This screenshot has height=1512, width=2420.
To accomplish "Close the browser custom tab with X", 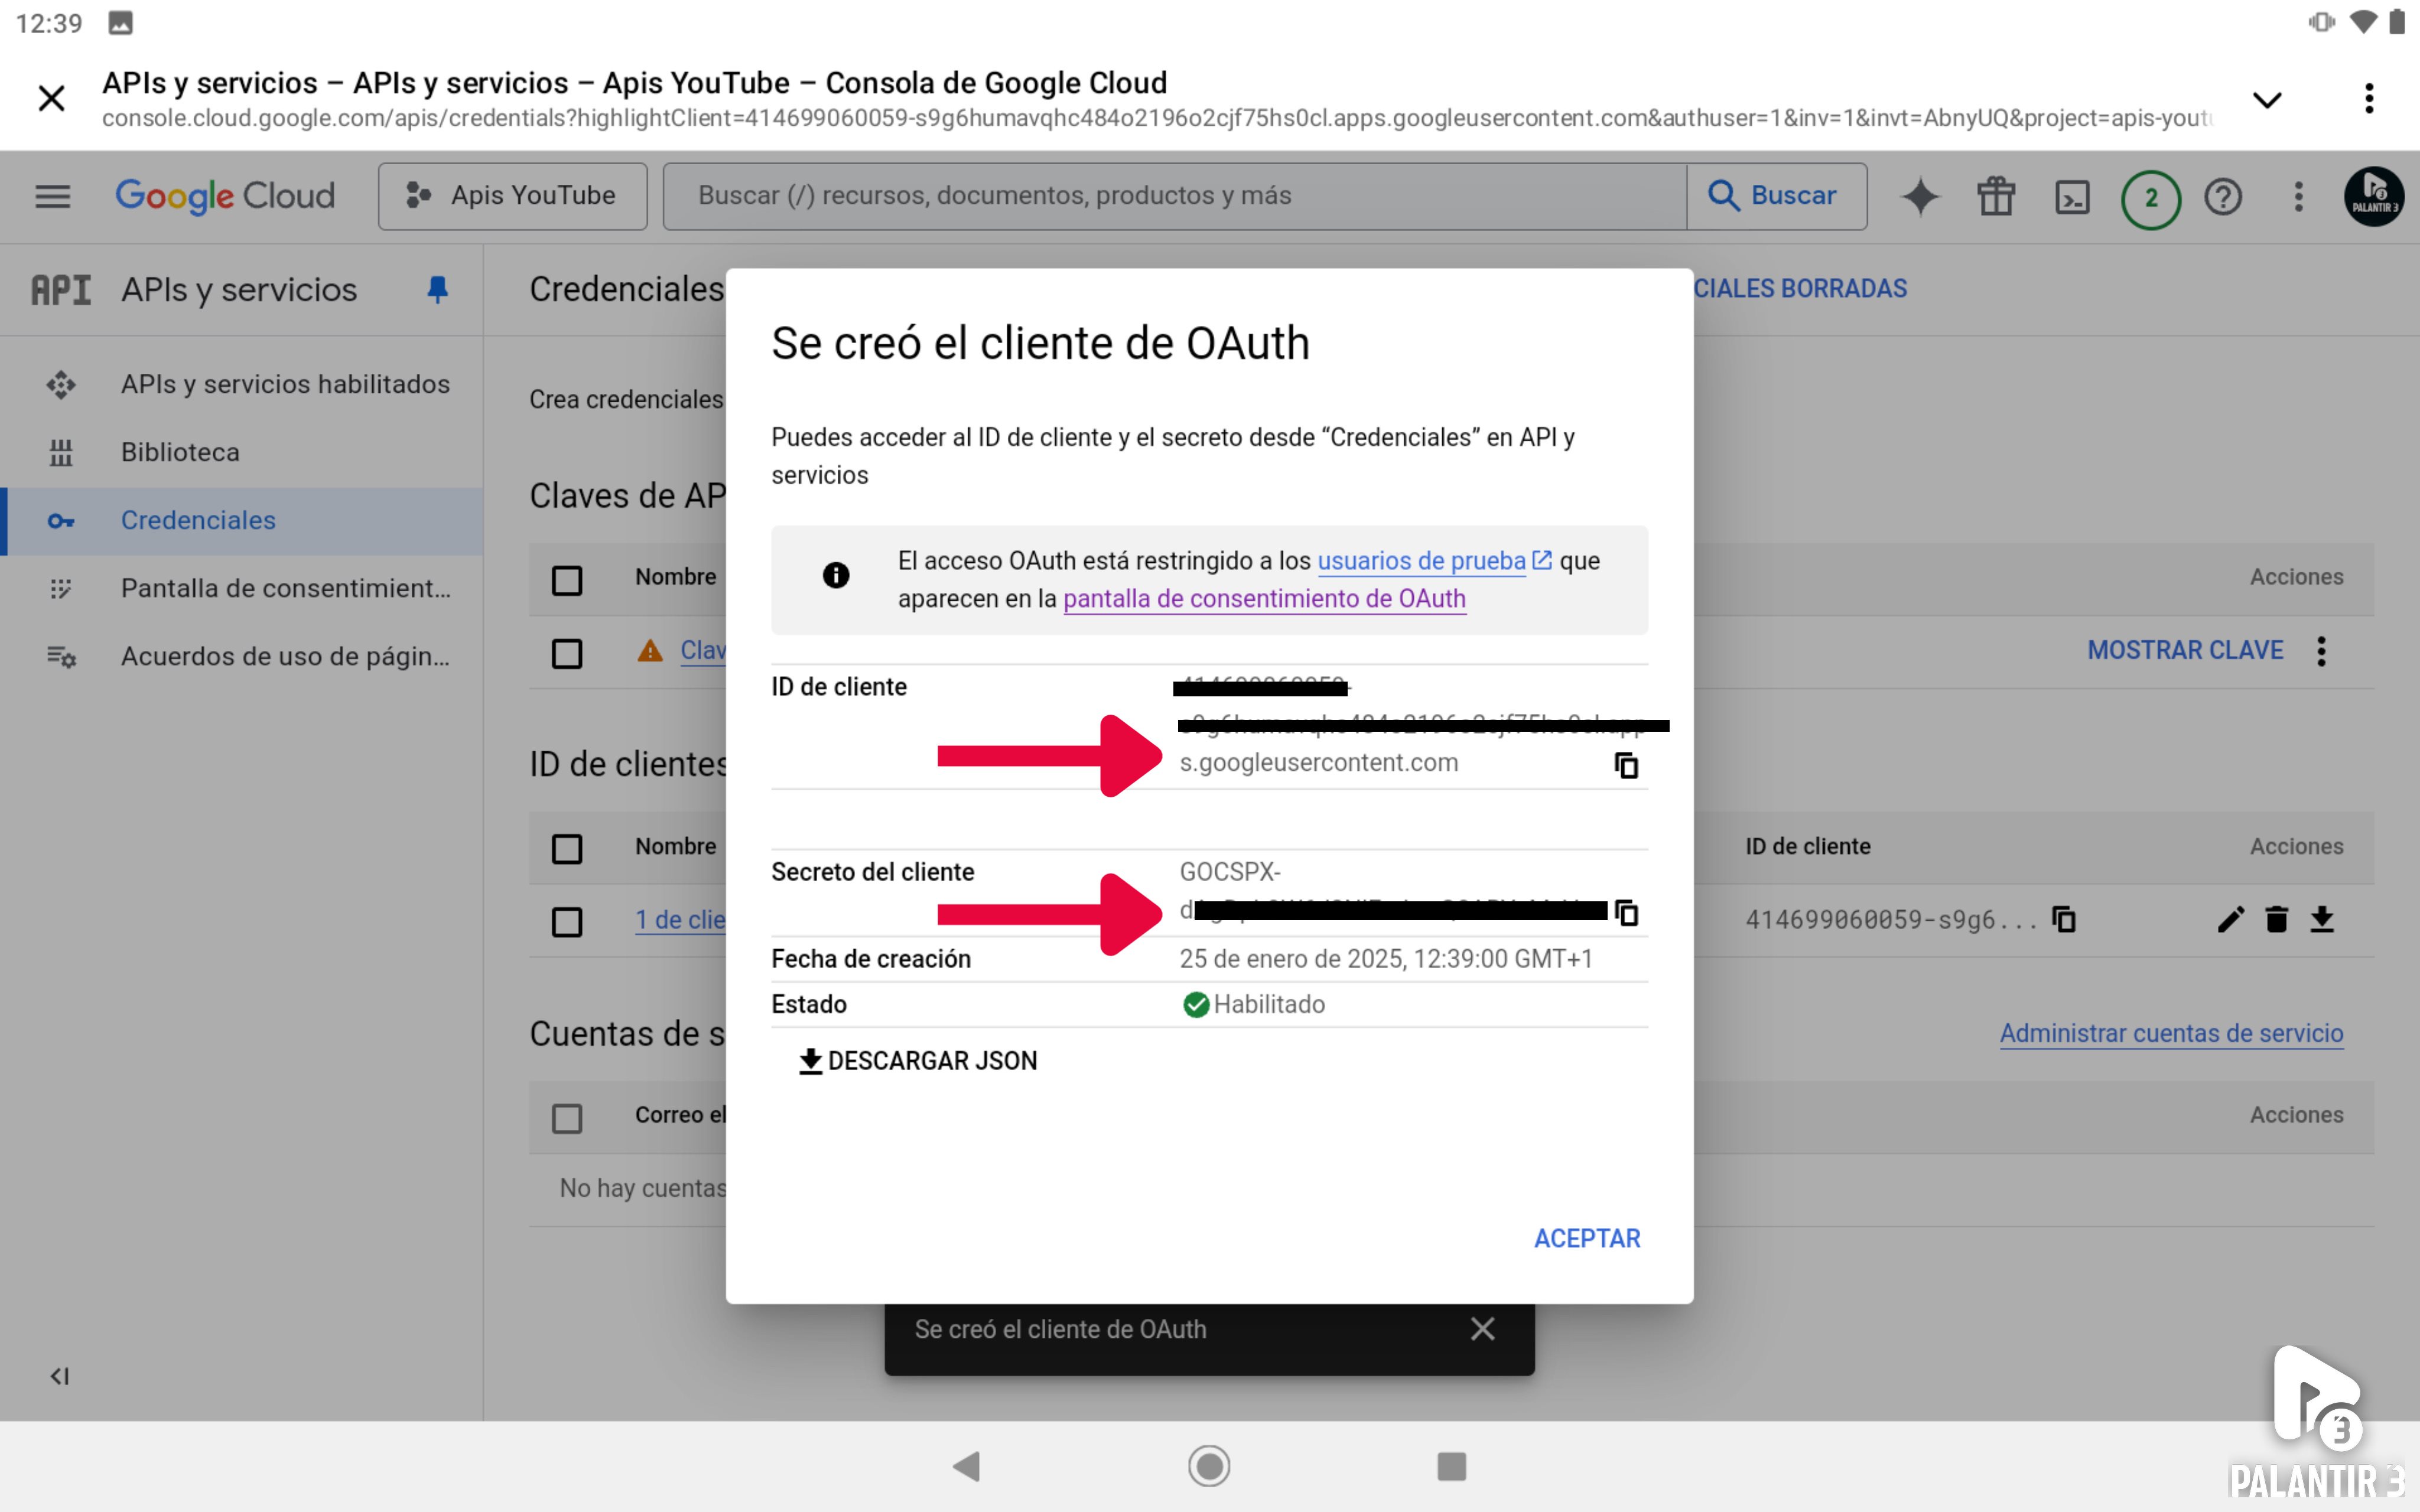I will (x=51, y=98).
